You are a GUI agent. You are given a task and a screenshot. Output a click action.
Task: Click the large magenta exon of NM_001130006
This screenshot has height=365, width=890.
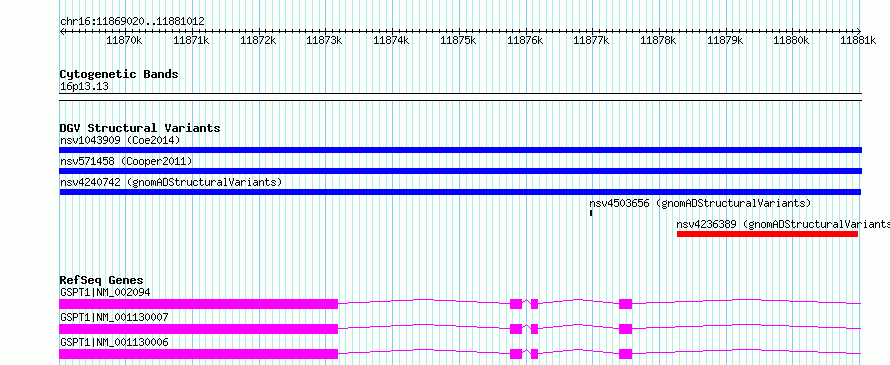[x=199, y=354]
